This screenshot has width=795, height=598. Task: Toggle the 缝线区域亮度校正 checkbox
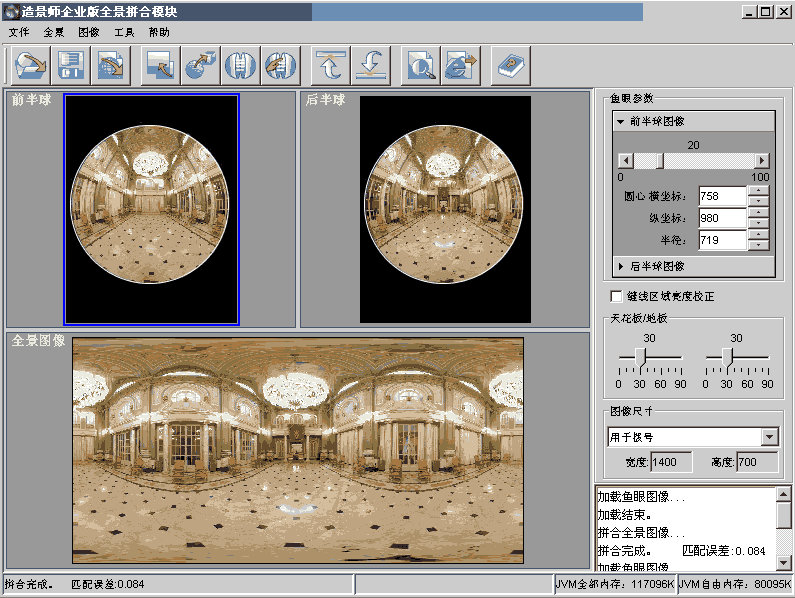[x=616, y=296]
